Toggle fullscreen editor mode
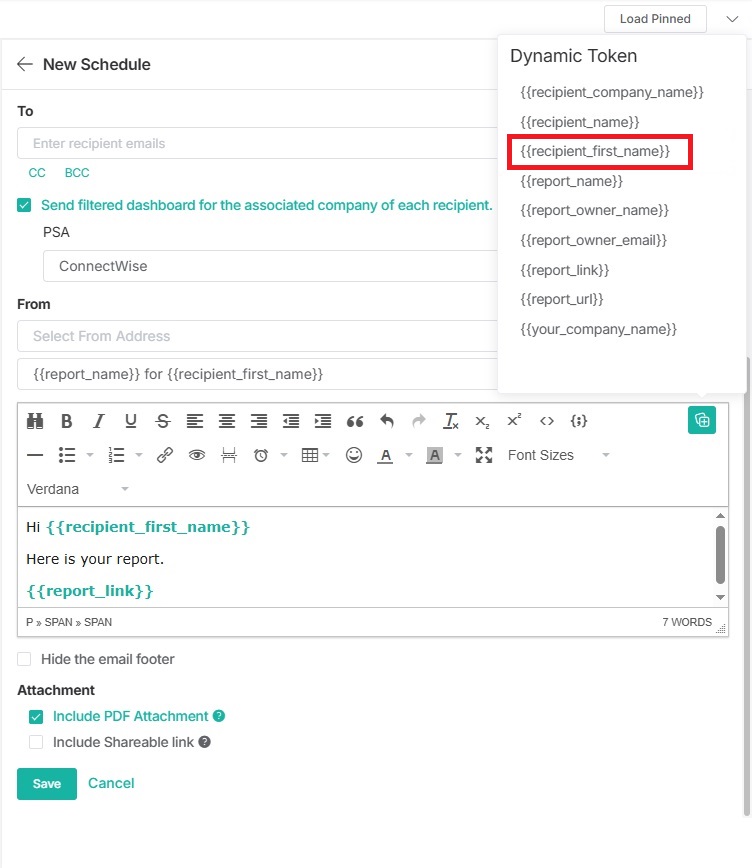The image size is (752, 868). pos(484,455)
